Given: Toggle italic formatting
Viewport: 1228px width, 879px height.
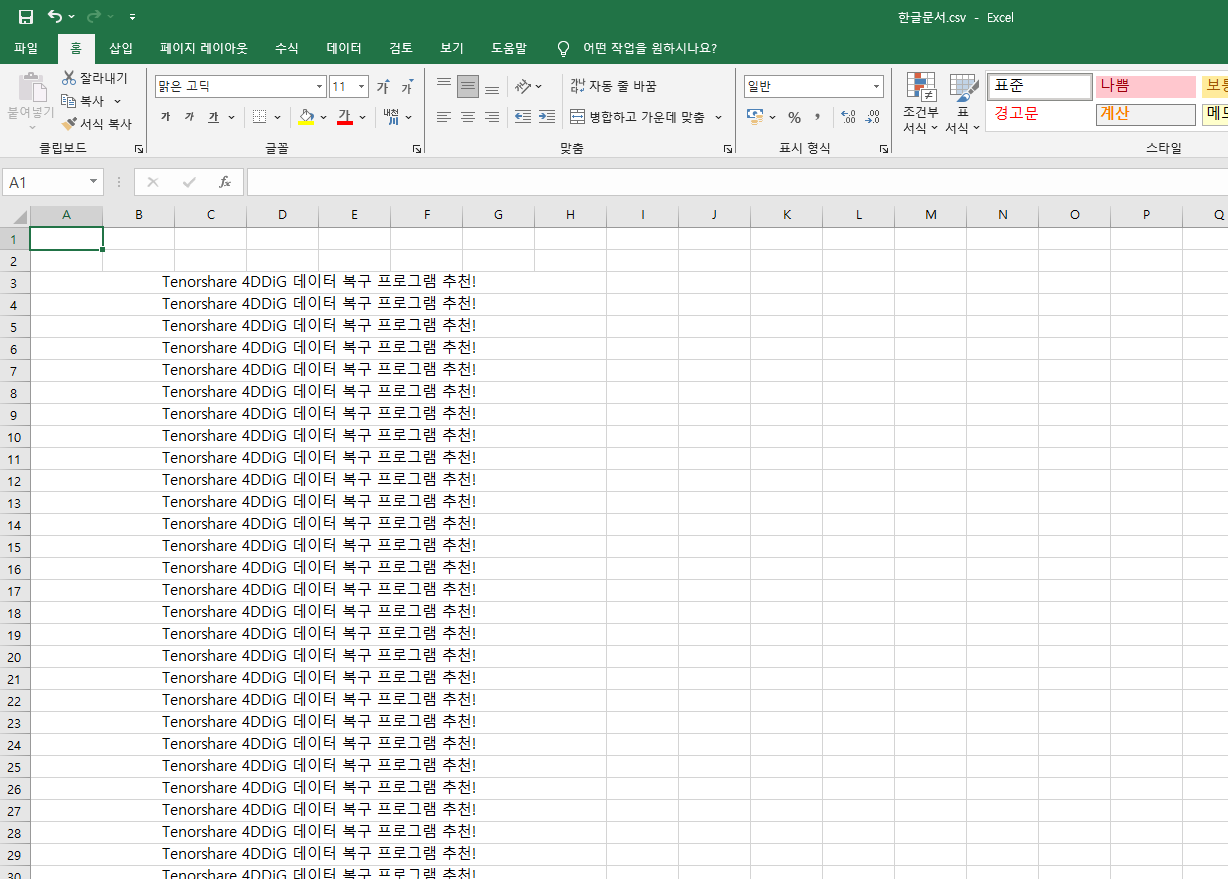Looking at the screenshot, I should (x=189, y=117).
